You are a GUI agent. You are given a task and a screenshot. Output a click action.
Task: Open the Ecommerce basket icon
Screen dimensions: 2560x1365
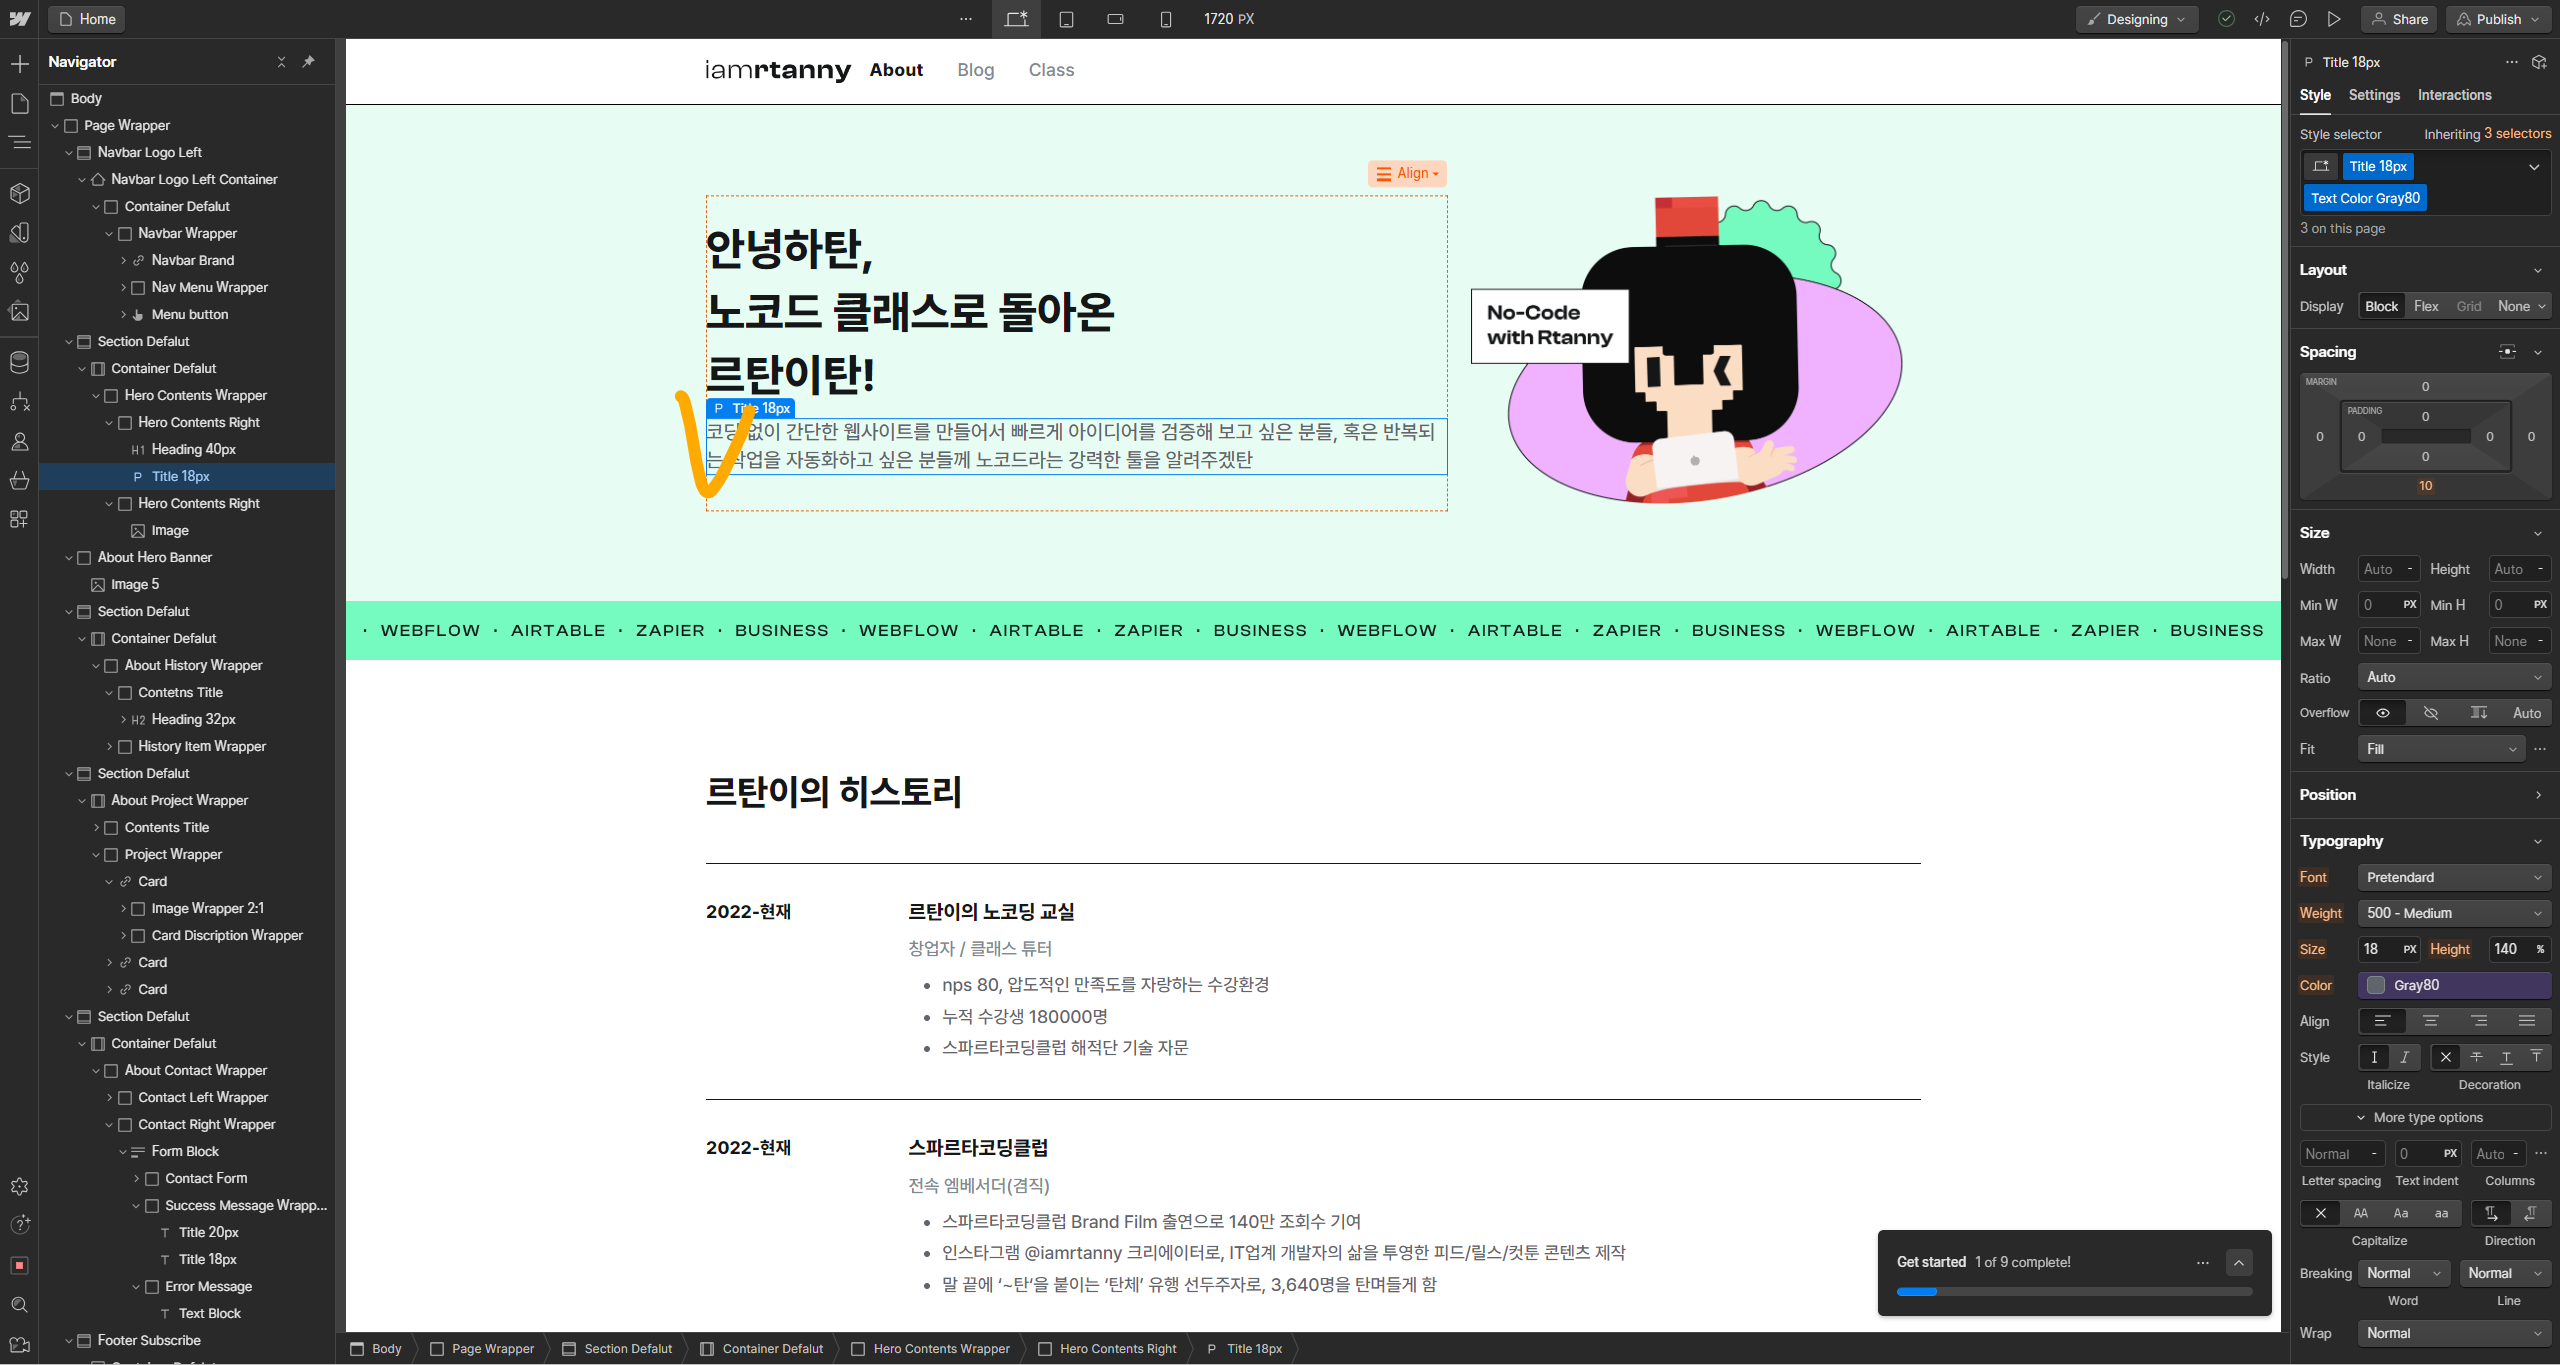pyautogui.click(x=19, y=480)
